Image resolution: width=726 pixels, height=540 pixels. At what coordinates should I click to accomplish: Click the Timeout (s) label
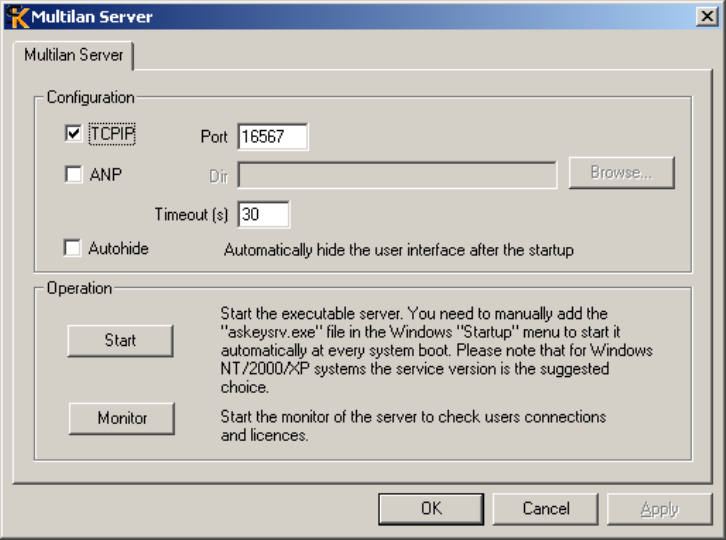(191, 214)
